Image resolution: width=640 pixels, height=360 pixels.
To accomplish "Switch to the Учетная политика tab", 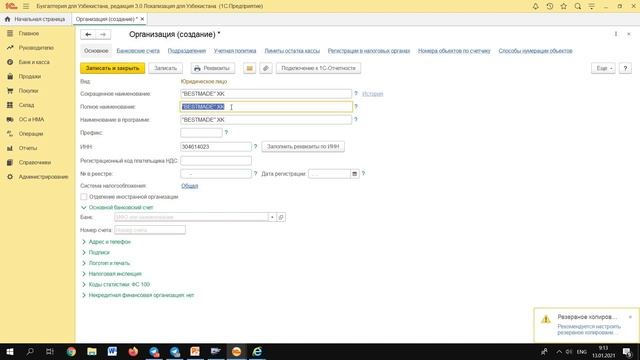I will [235, 51].
